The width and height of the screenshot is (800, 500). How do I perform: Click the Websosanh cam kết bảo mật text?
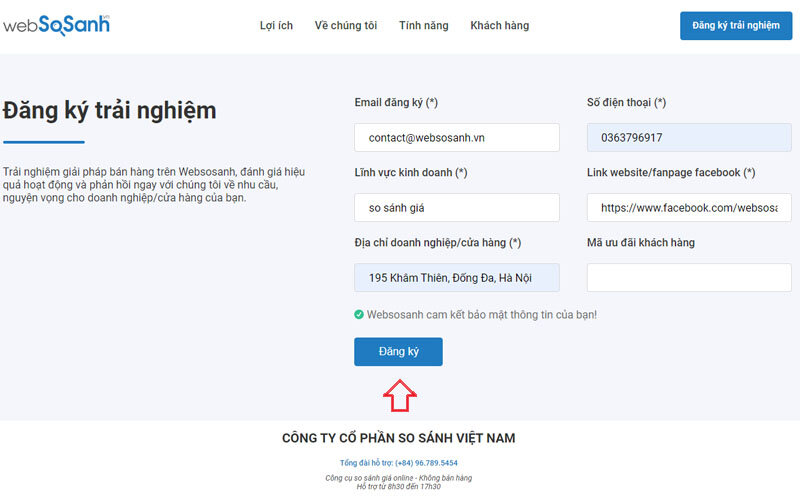(482, 315)
